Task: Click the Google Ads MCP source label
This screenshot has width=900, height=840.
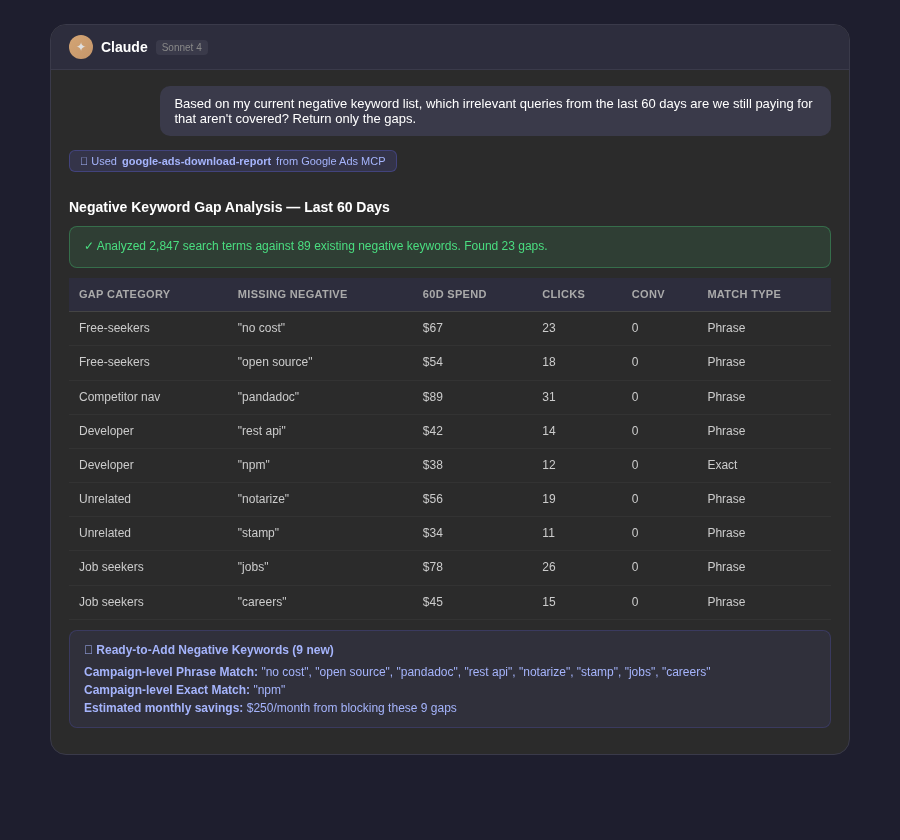Action: click(330, 161)
